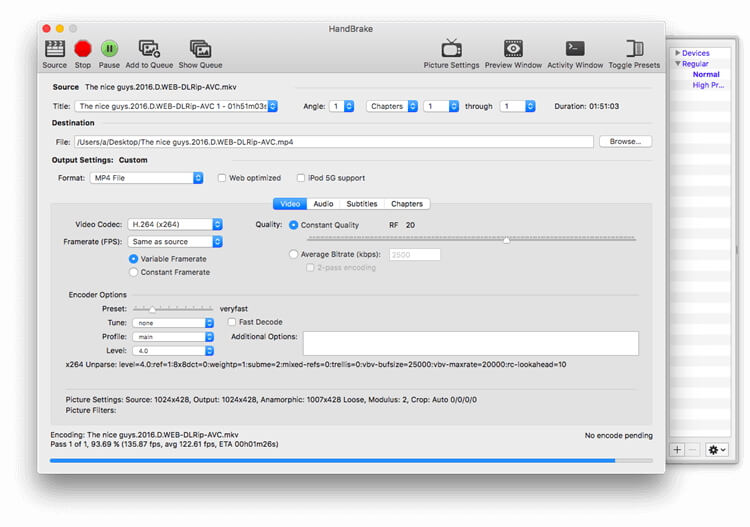Pause the encoding job
Viewport: 750px width, 527px height.
[x=110, y=48]
